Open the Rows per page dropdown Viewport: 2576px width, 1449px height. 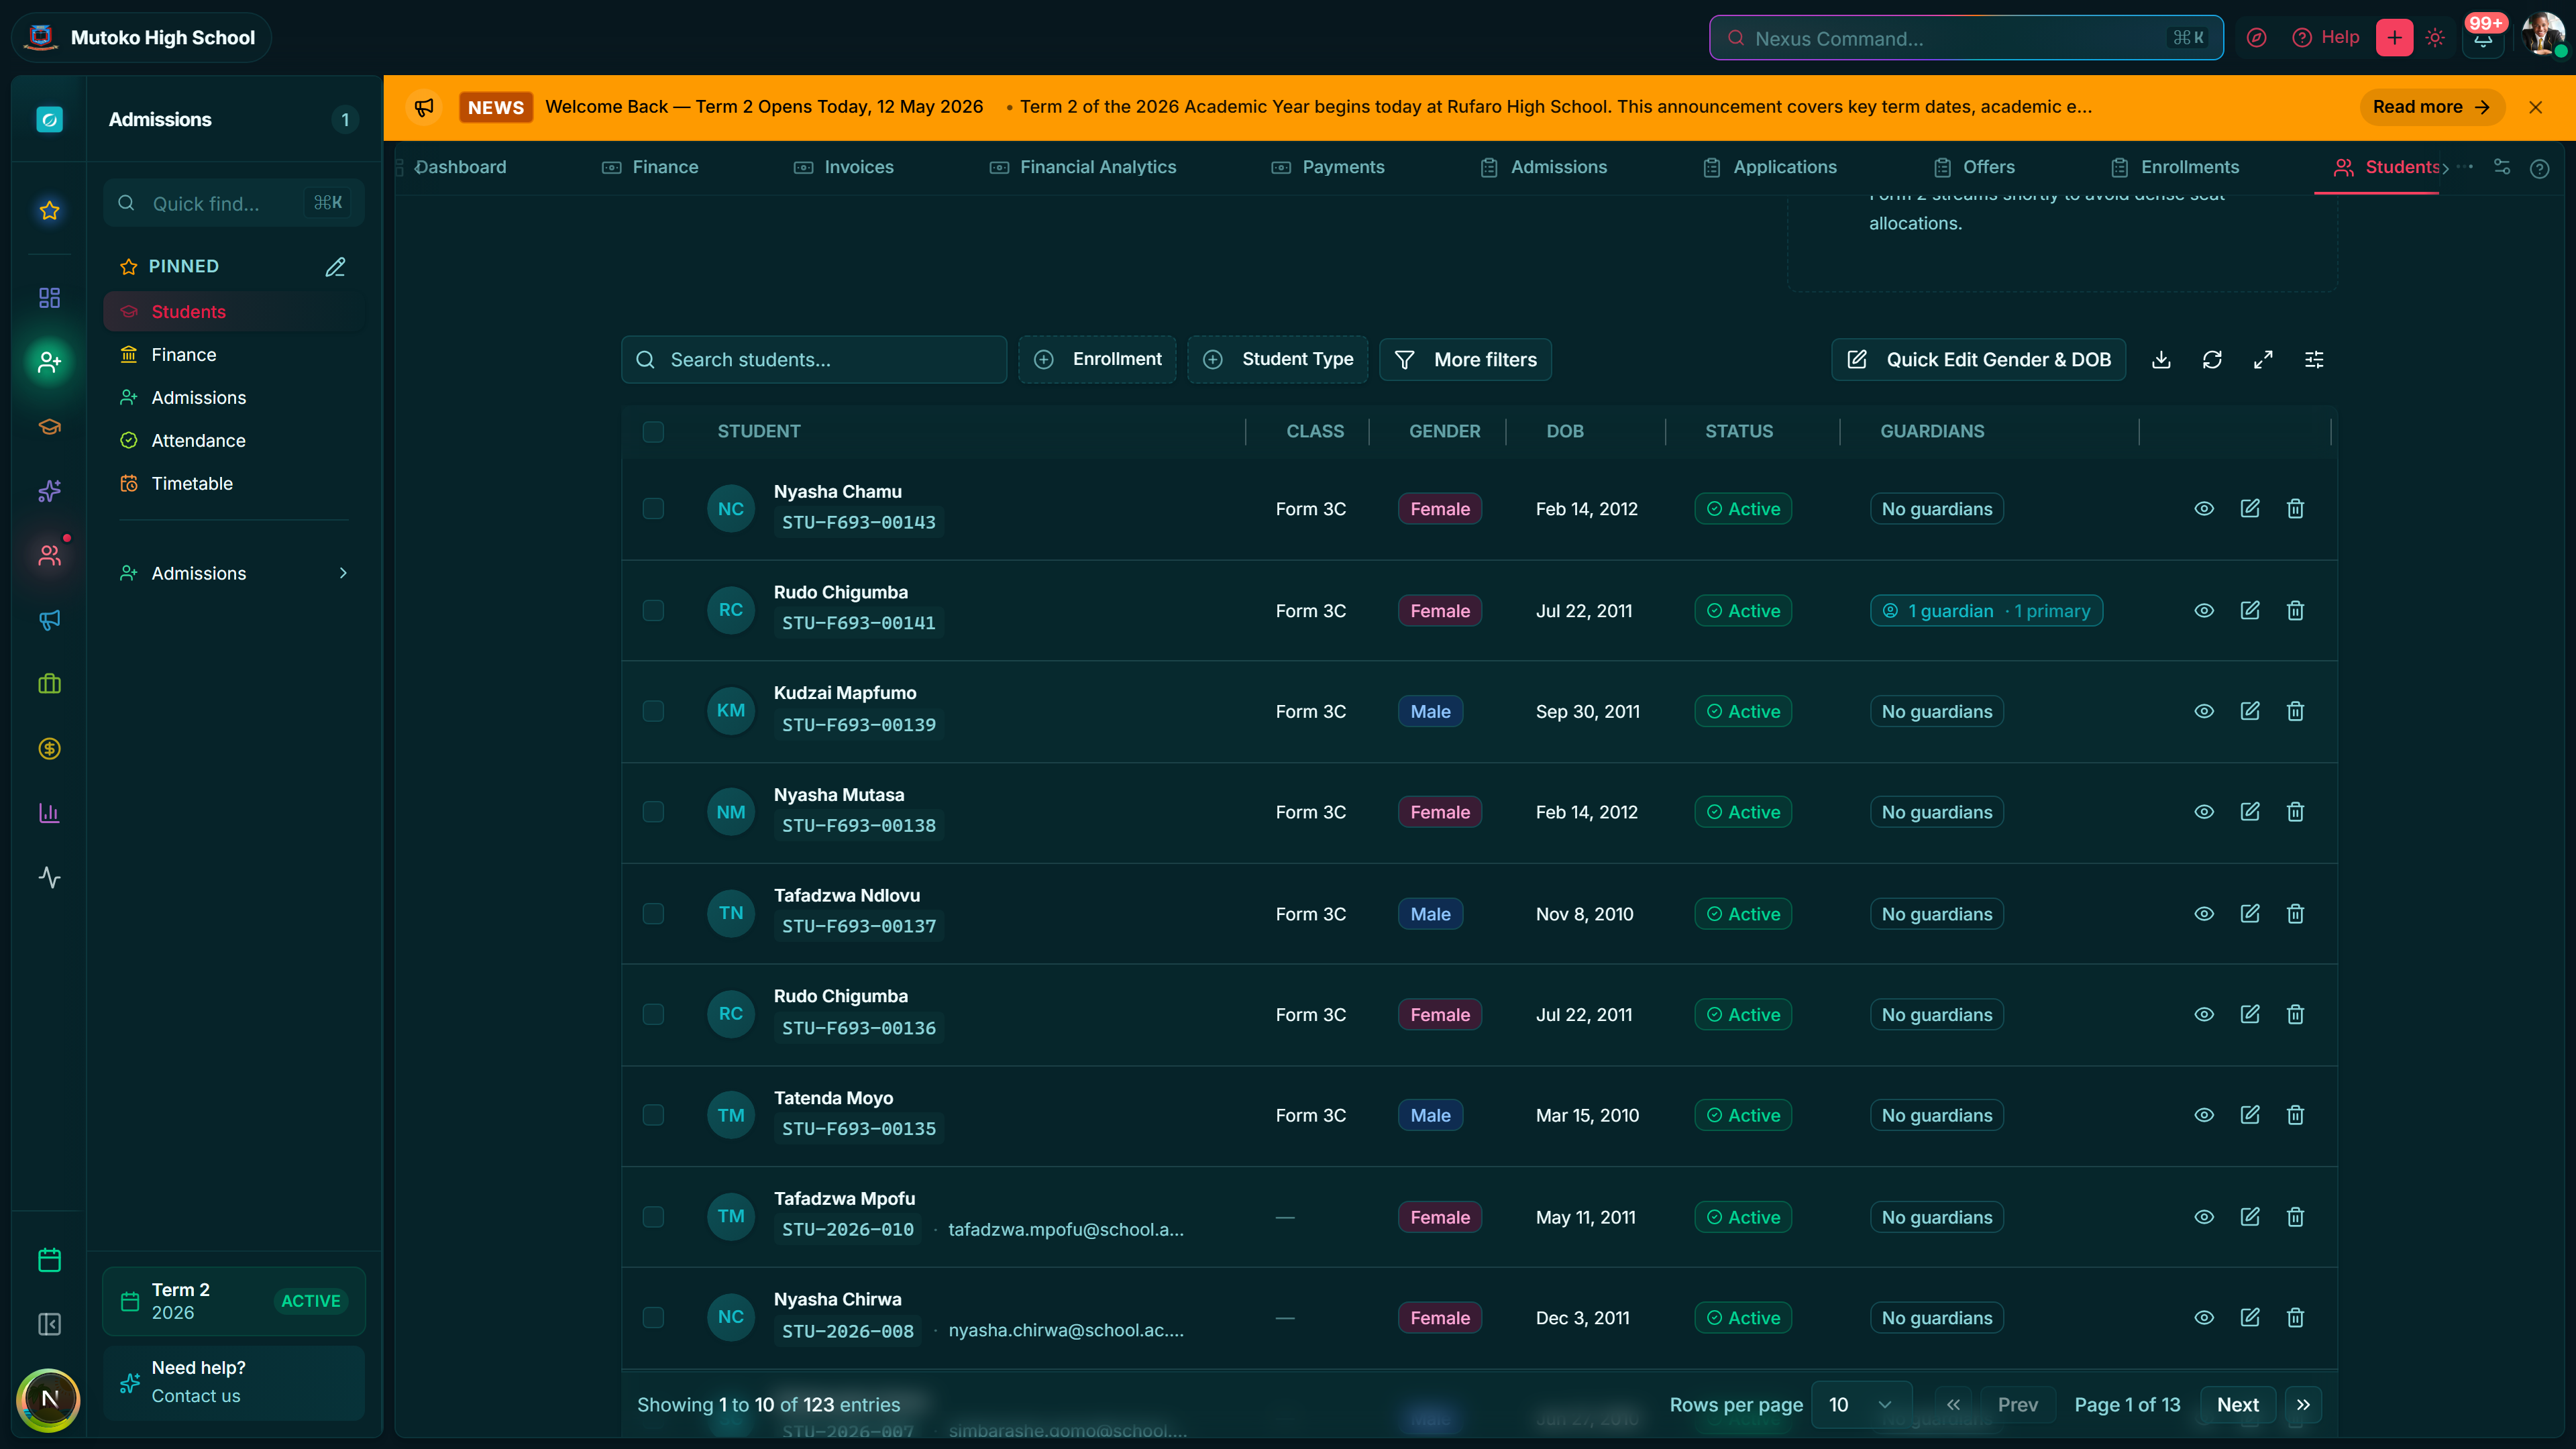tap(1861, 1405)
